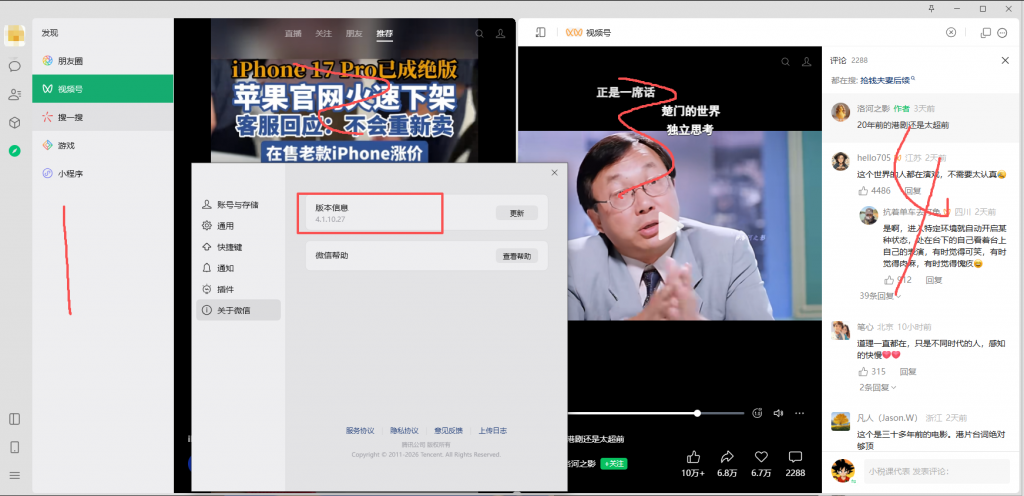Open the panel layout icon in lower sidebar
This screenshot has height=496, width=1024.
click(14, 419)
